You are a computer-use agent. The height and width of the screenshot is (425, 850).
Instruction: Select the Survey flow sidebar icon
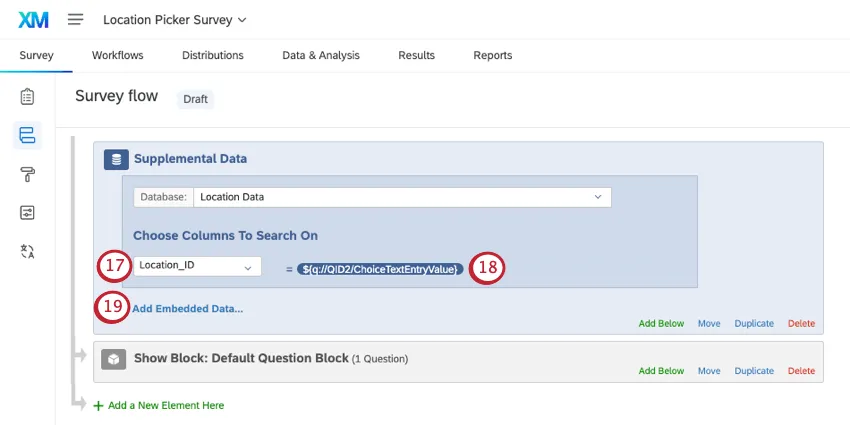[27, 135]
